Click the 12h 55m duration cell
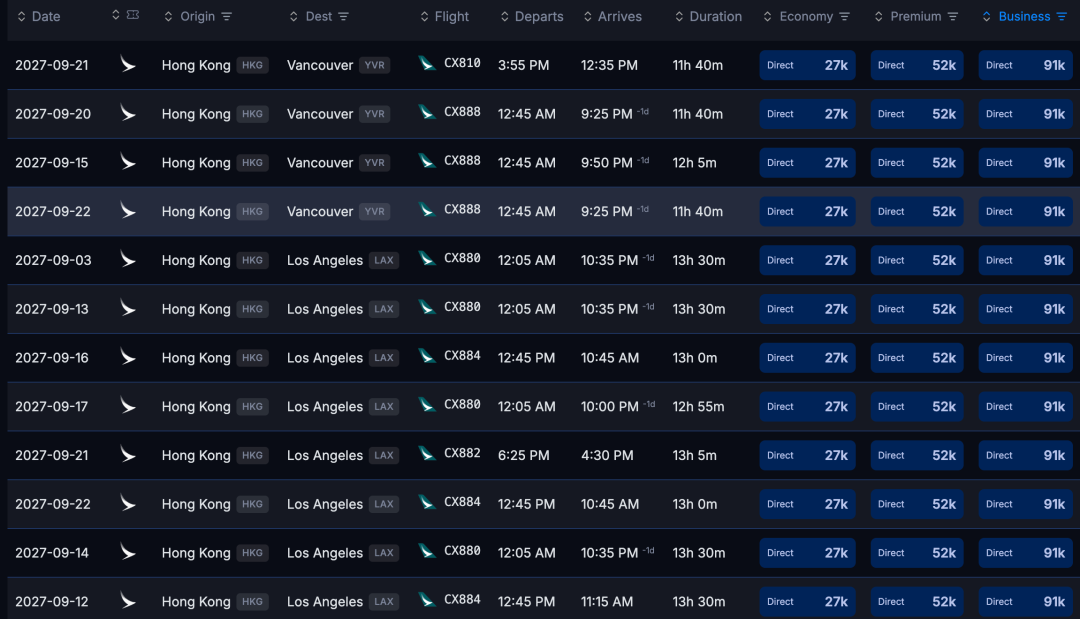The width and height of the screenshot is (1080, 619). [698, 407]
